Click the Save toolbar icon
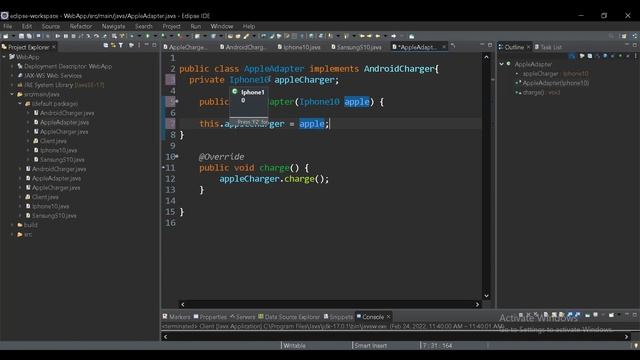This screenshot has width=640, height=360. coord(21,36)
